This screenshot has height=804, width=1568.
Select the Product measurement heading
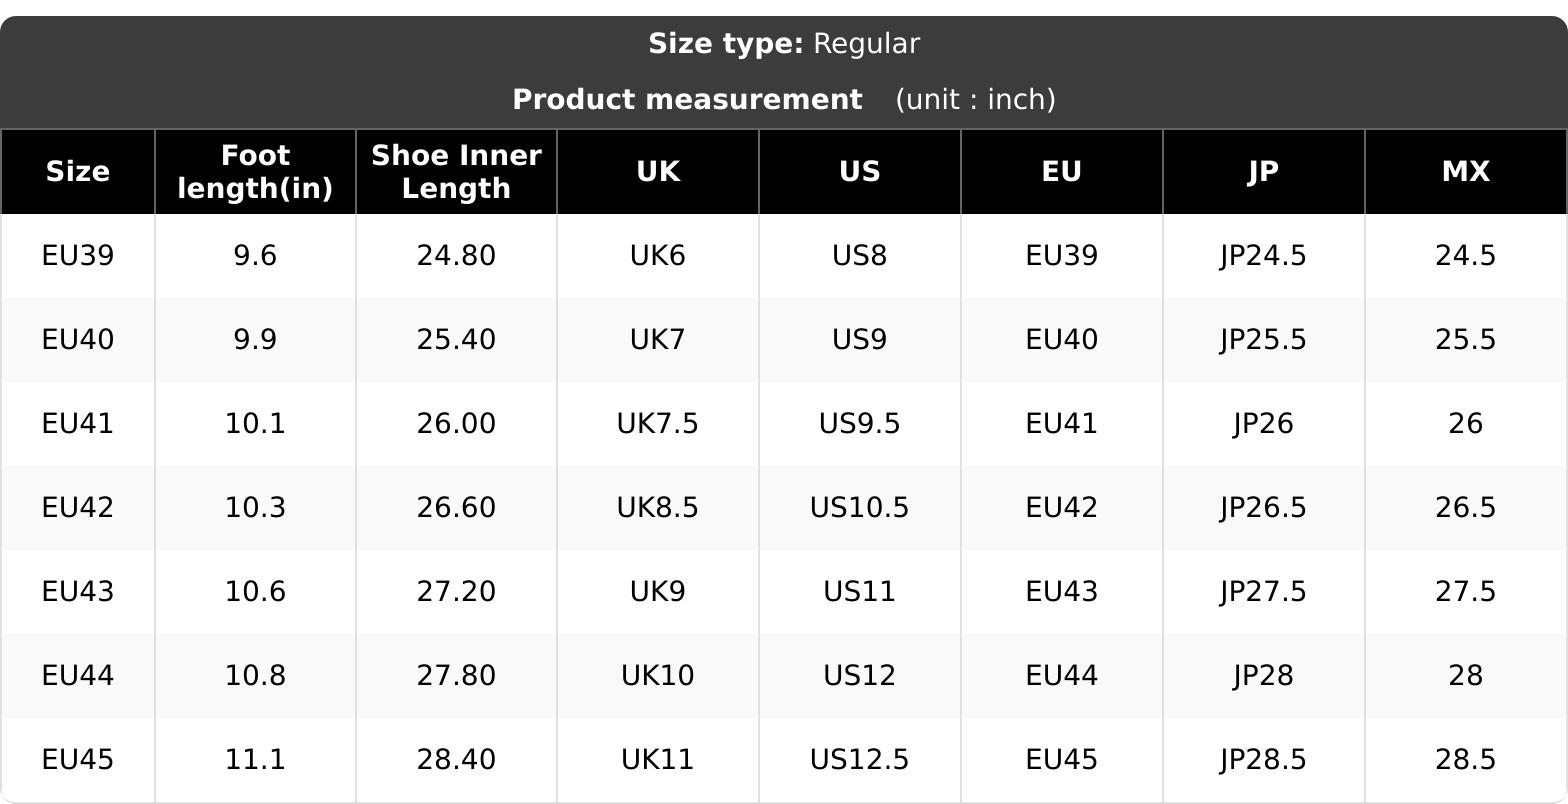click(x=687, y=100)
